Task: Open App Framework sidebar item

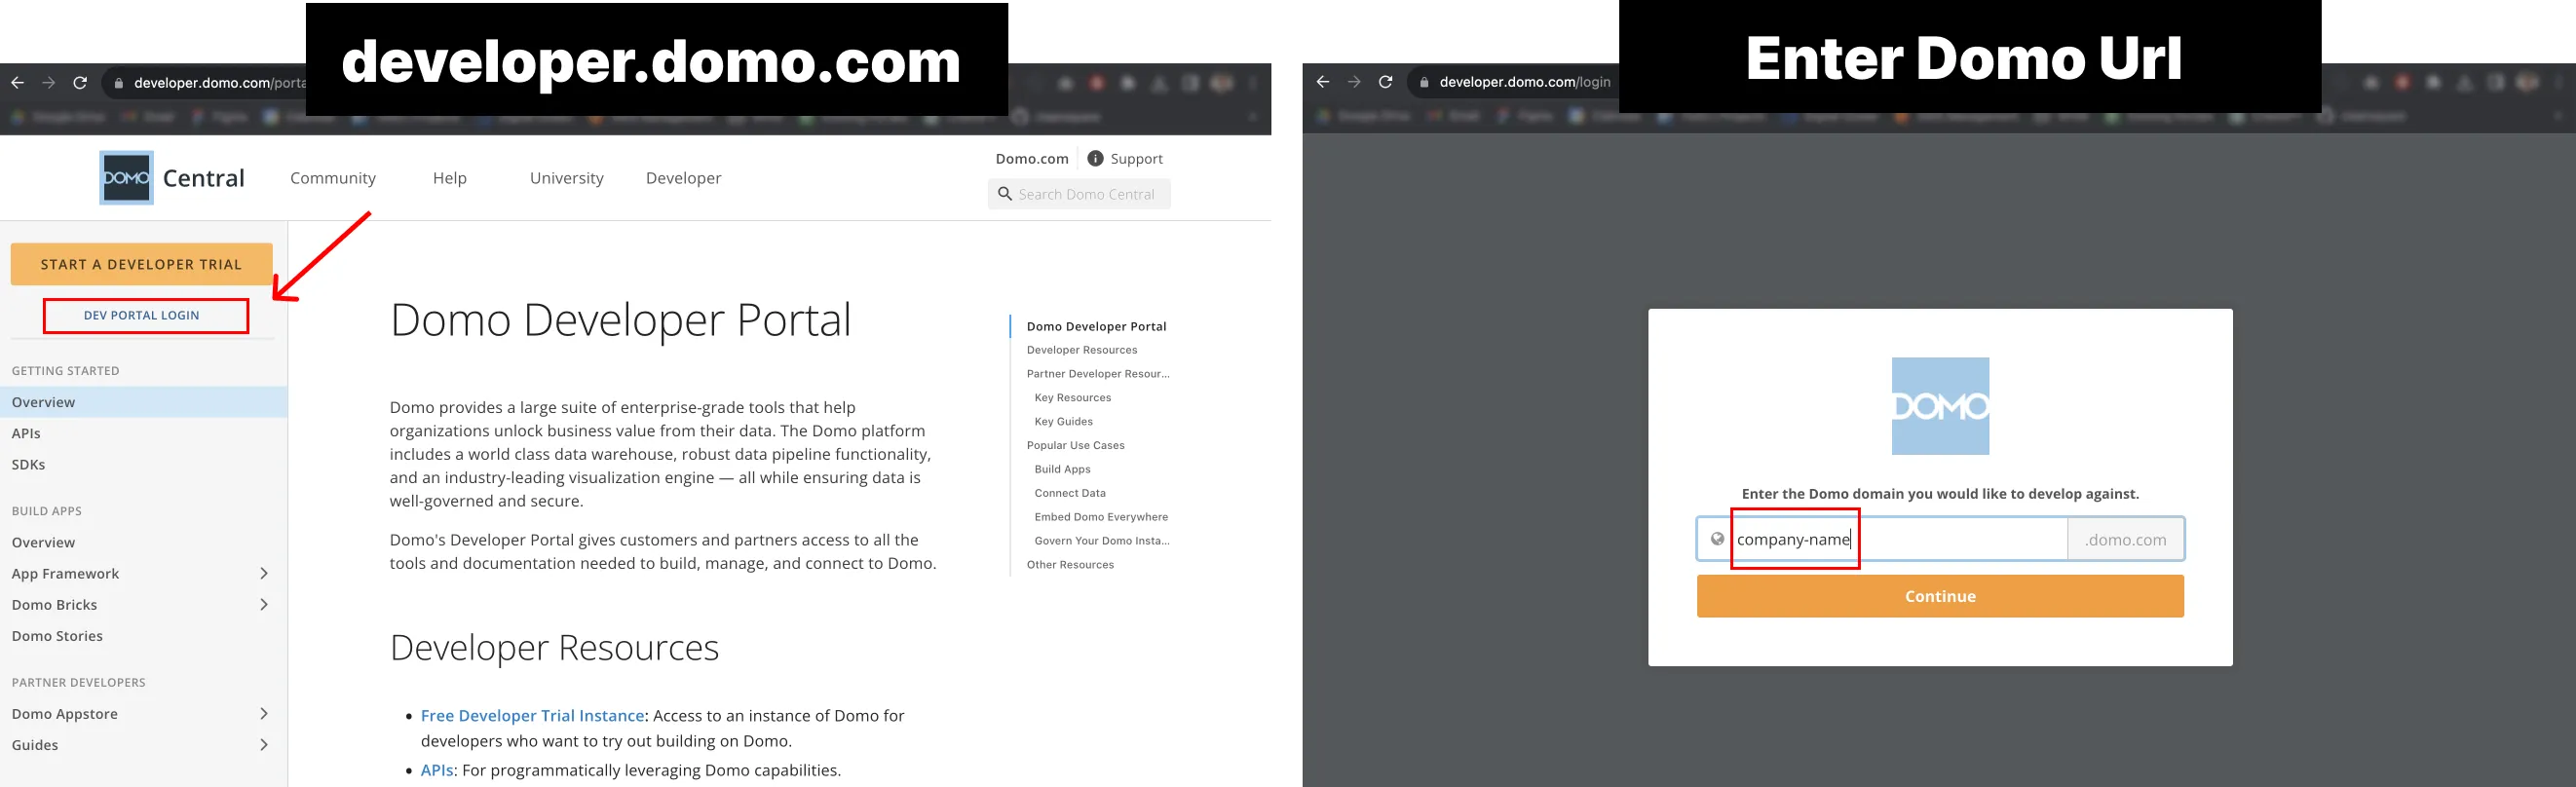Action: (65, 573)
